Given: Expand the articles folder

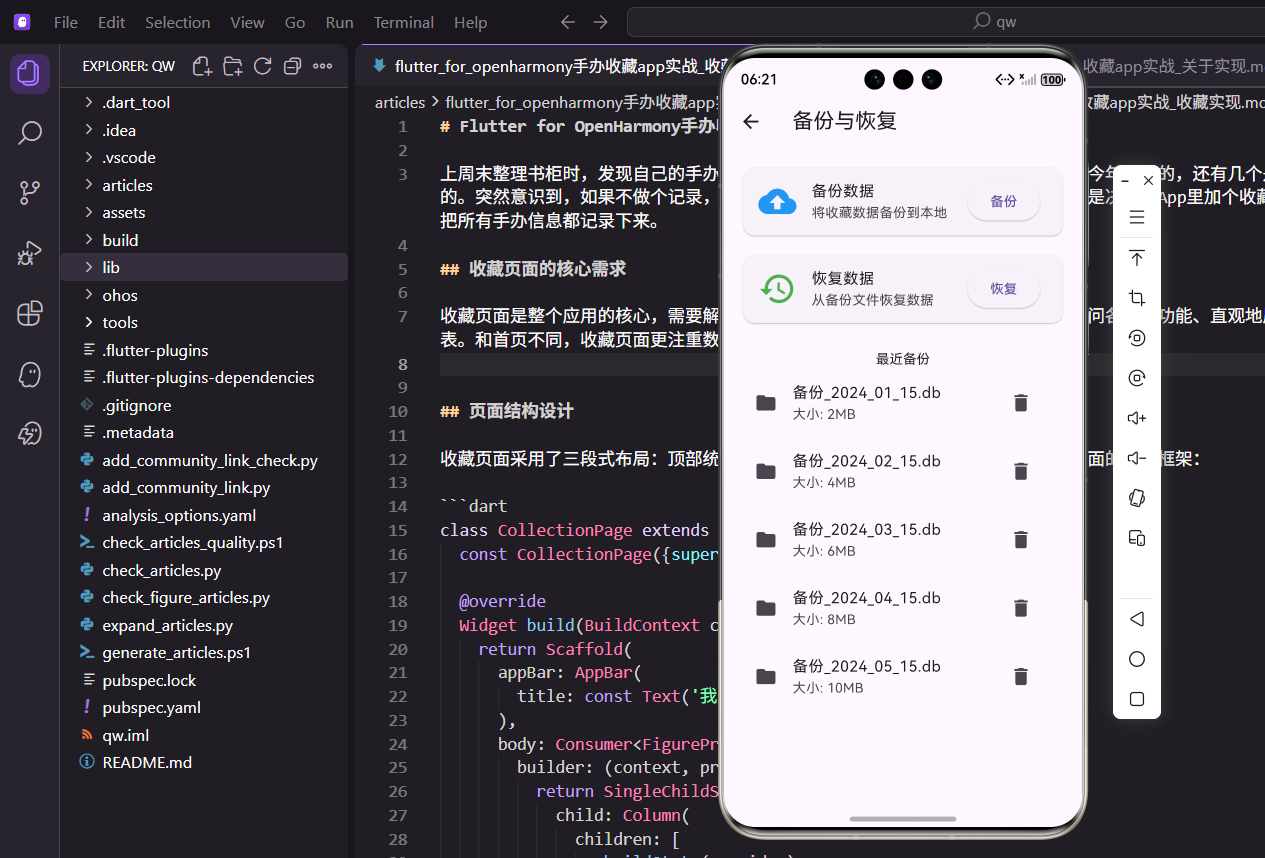Looking at the screenshot, I should pyautogui.click(x=204, y=185).
